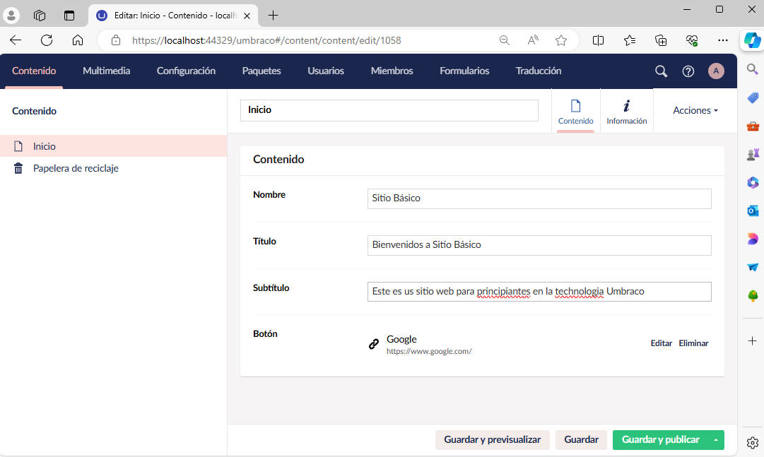Image resolution: width=764 pixels, height=457 pixels.
Task: Expand the Guardar y publicar arrow menu
Action: click(x=716, y=440)
